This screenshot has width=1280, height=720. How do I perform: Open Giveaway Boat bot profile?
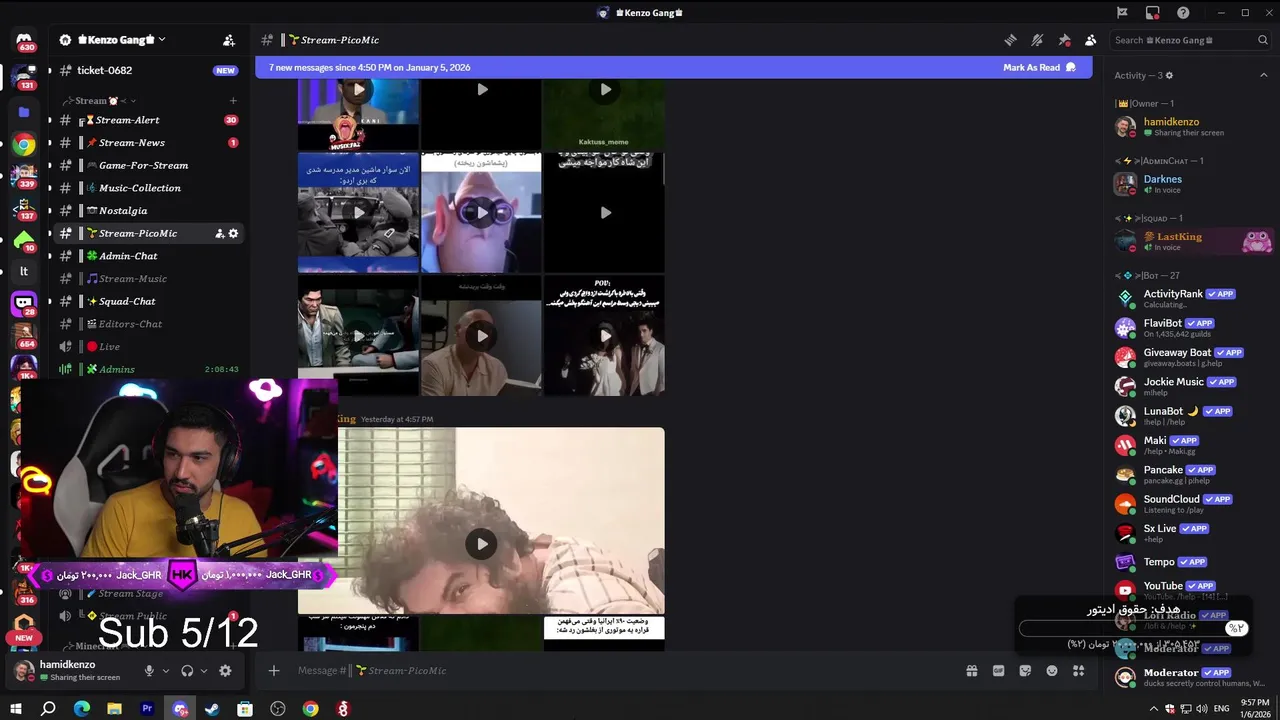point(1191,357)
